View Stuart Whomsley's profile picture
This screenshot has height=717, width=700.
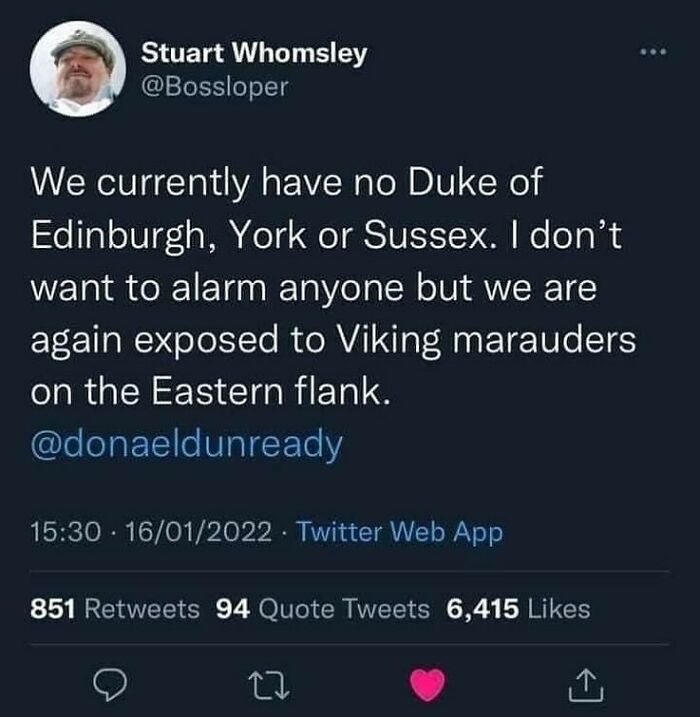(78, 69)
